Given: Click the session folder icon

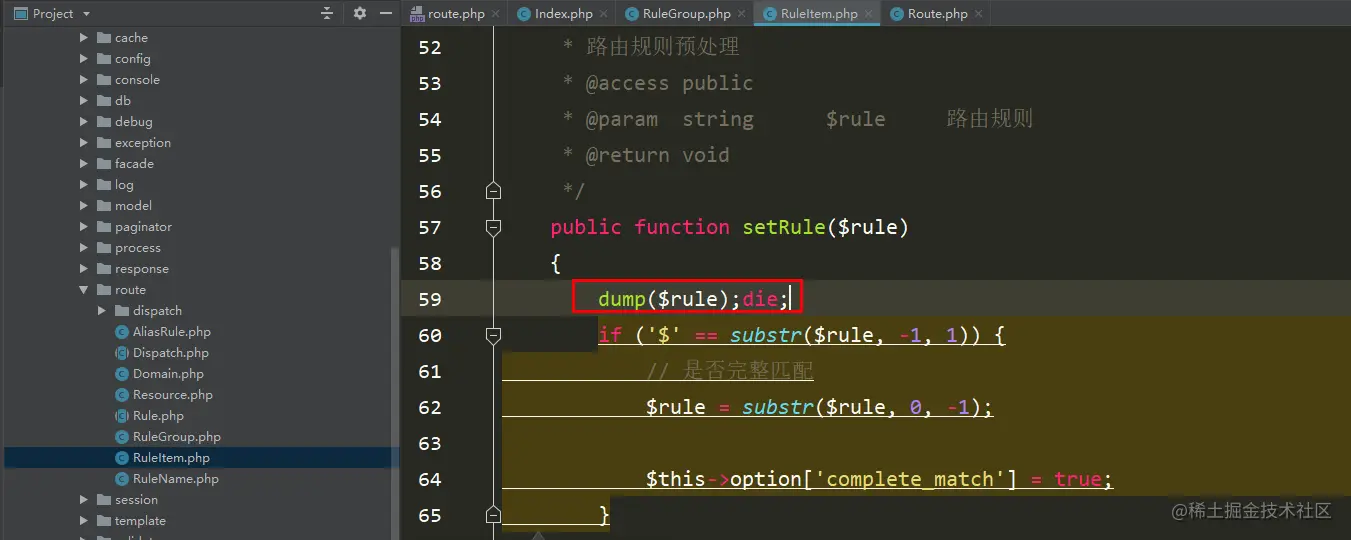Looking at the screenshot, I should point(104,500).
